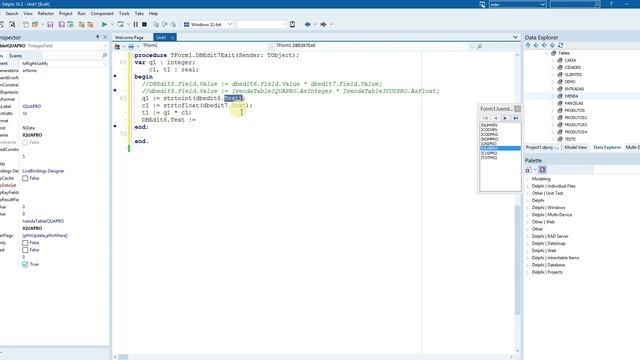
Task: Expand the PRODUTOS table node
Action: click(553, 110)
